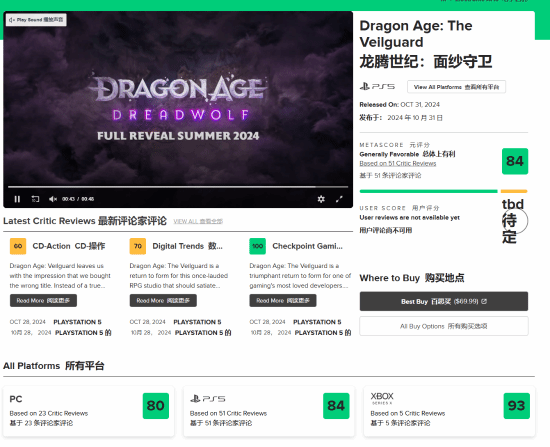Click "Released On: OCT 31, 2024" text
The width and height of the screenshot is (550, 447).
(400, 105)
